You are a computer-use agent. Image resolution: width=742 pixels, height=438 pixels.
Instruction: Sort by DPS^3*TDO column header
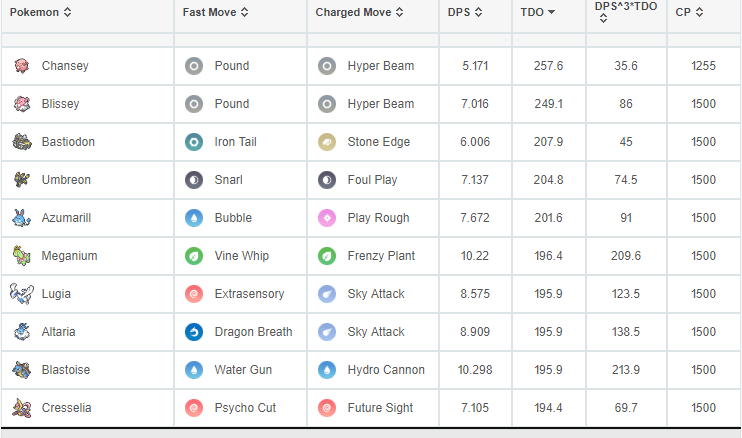(x=626, y=12)
